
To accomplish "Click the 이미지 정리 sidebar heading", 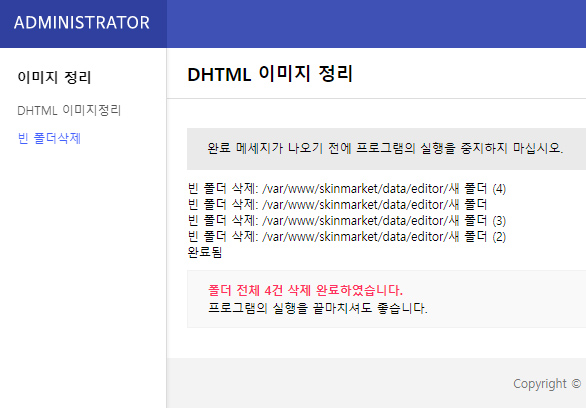I will [54, 77].
